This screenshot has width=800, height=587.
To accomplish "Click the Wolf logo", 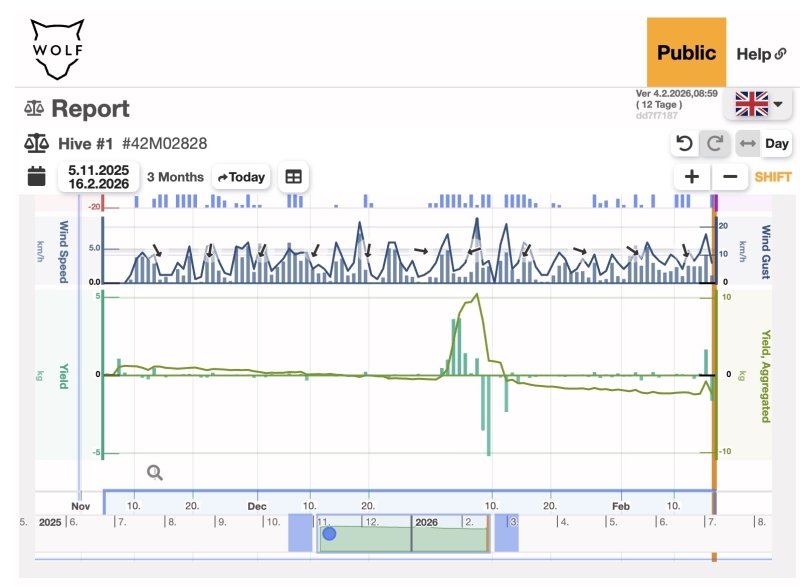I will [x=57, y=48].
